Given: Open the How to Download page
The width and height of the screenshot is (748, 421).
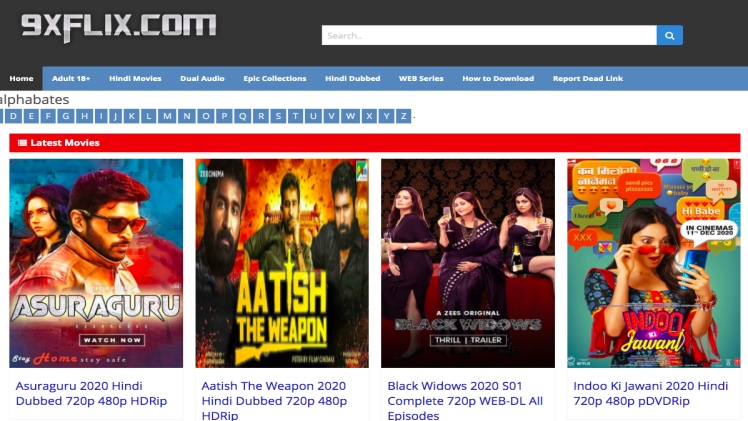Looking at the screenshot, I should click(498, 78).
